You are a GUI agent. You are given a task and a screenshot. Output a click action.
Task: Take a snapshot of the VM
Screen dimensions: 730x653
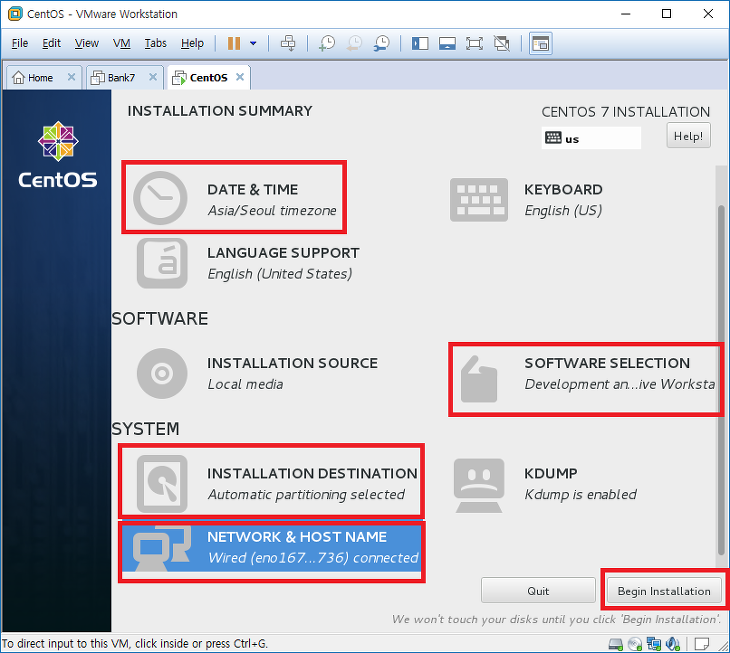327,43
